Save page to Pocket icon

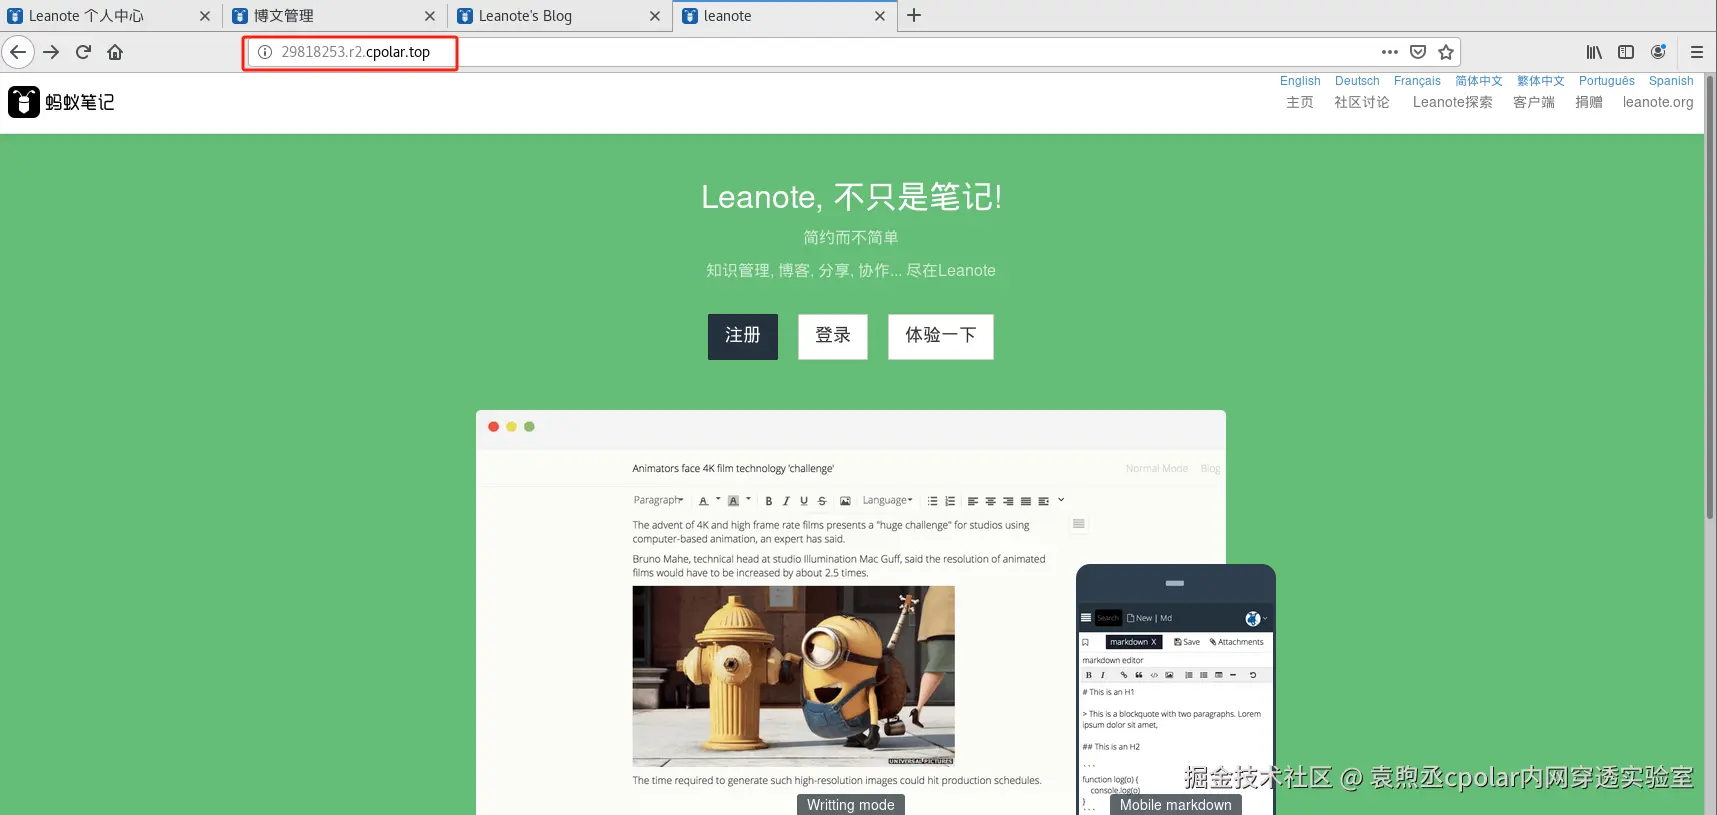pos(1418,52)
